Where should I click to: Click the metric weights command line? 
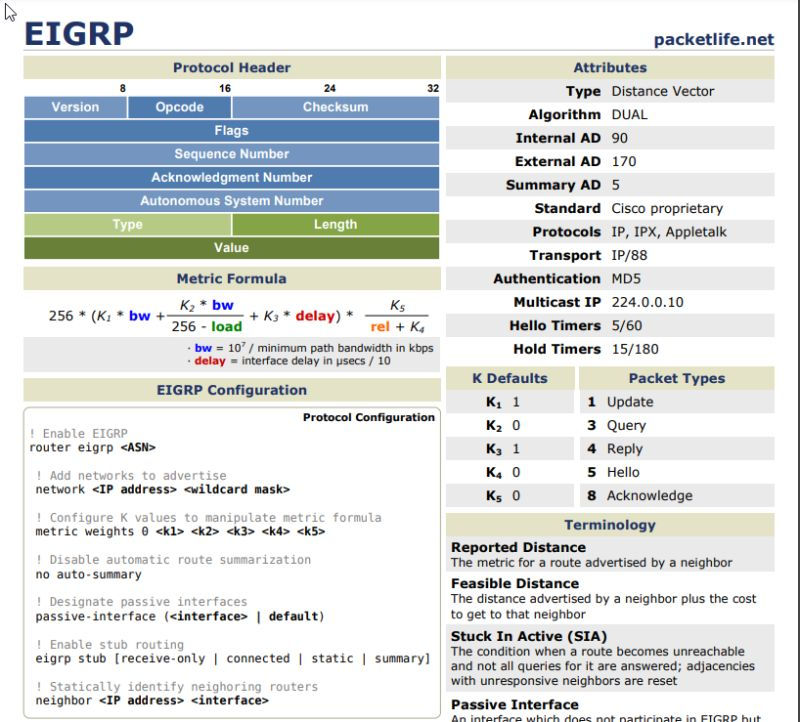click(x=180, y=532)
